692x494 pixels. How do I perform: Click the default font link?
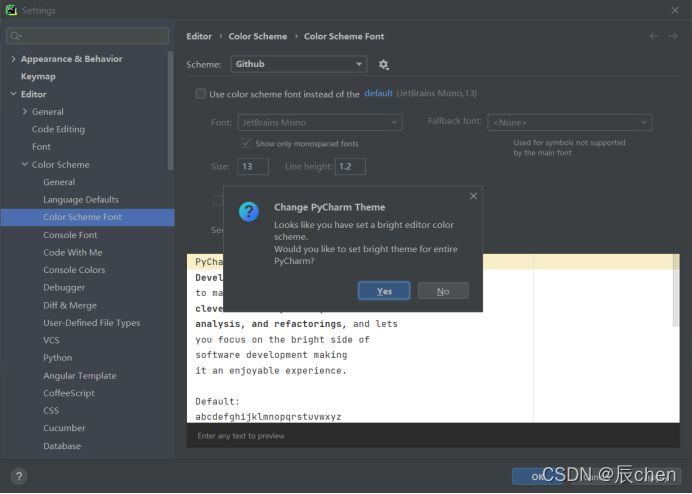378,93
